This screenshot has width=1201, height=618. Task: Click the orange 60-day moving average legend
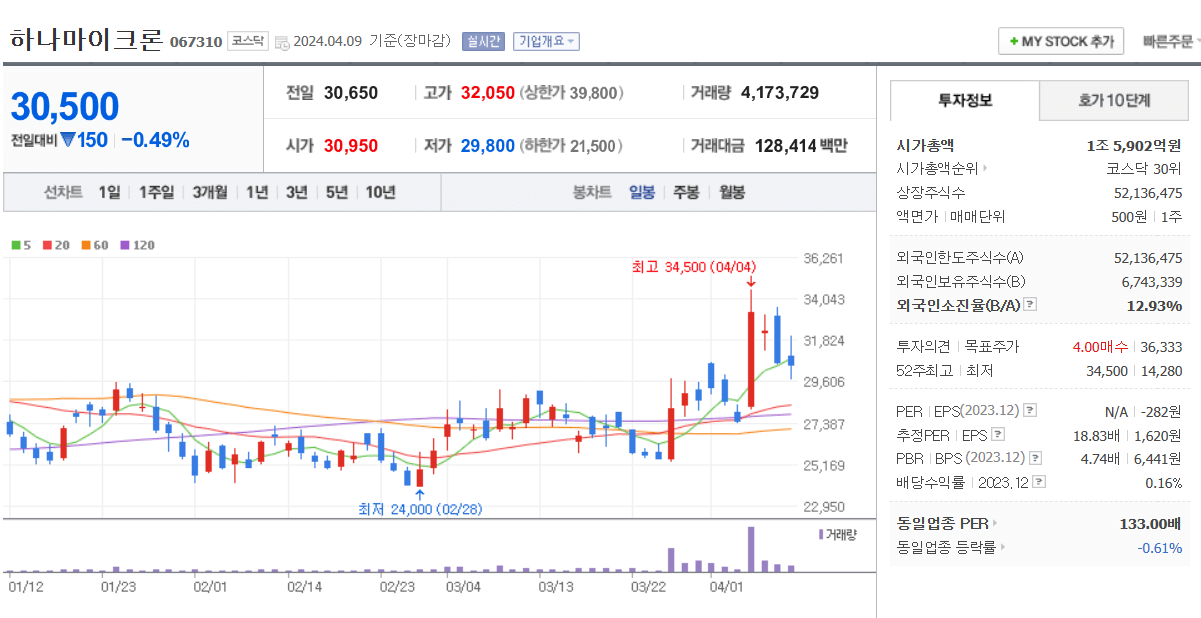pyautogui.click(x=95, y=245)
